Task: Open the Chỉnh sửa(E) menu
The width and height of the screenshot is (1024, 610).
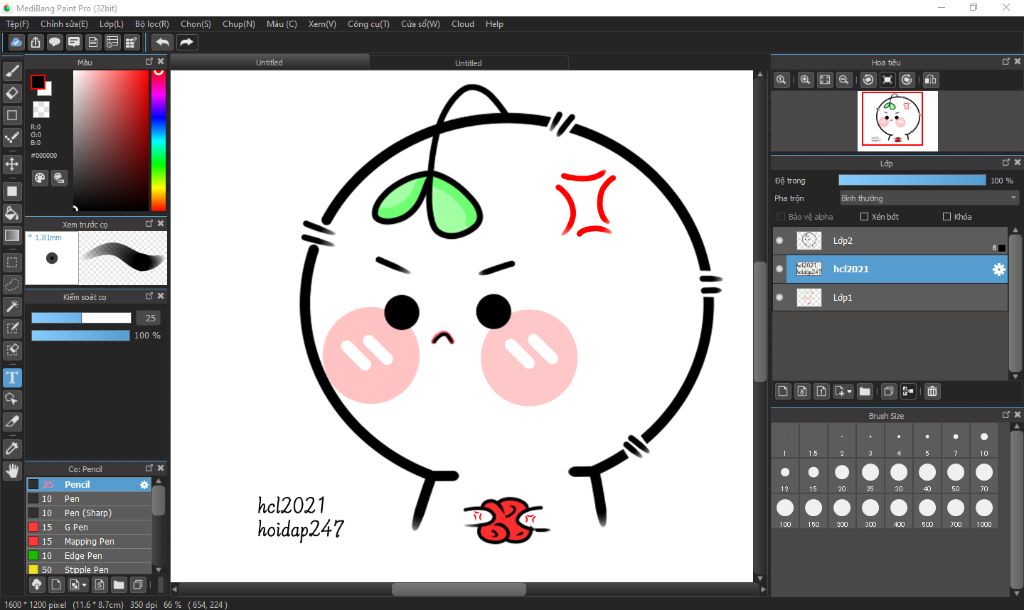Action: coord(64,24)
